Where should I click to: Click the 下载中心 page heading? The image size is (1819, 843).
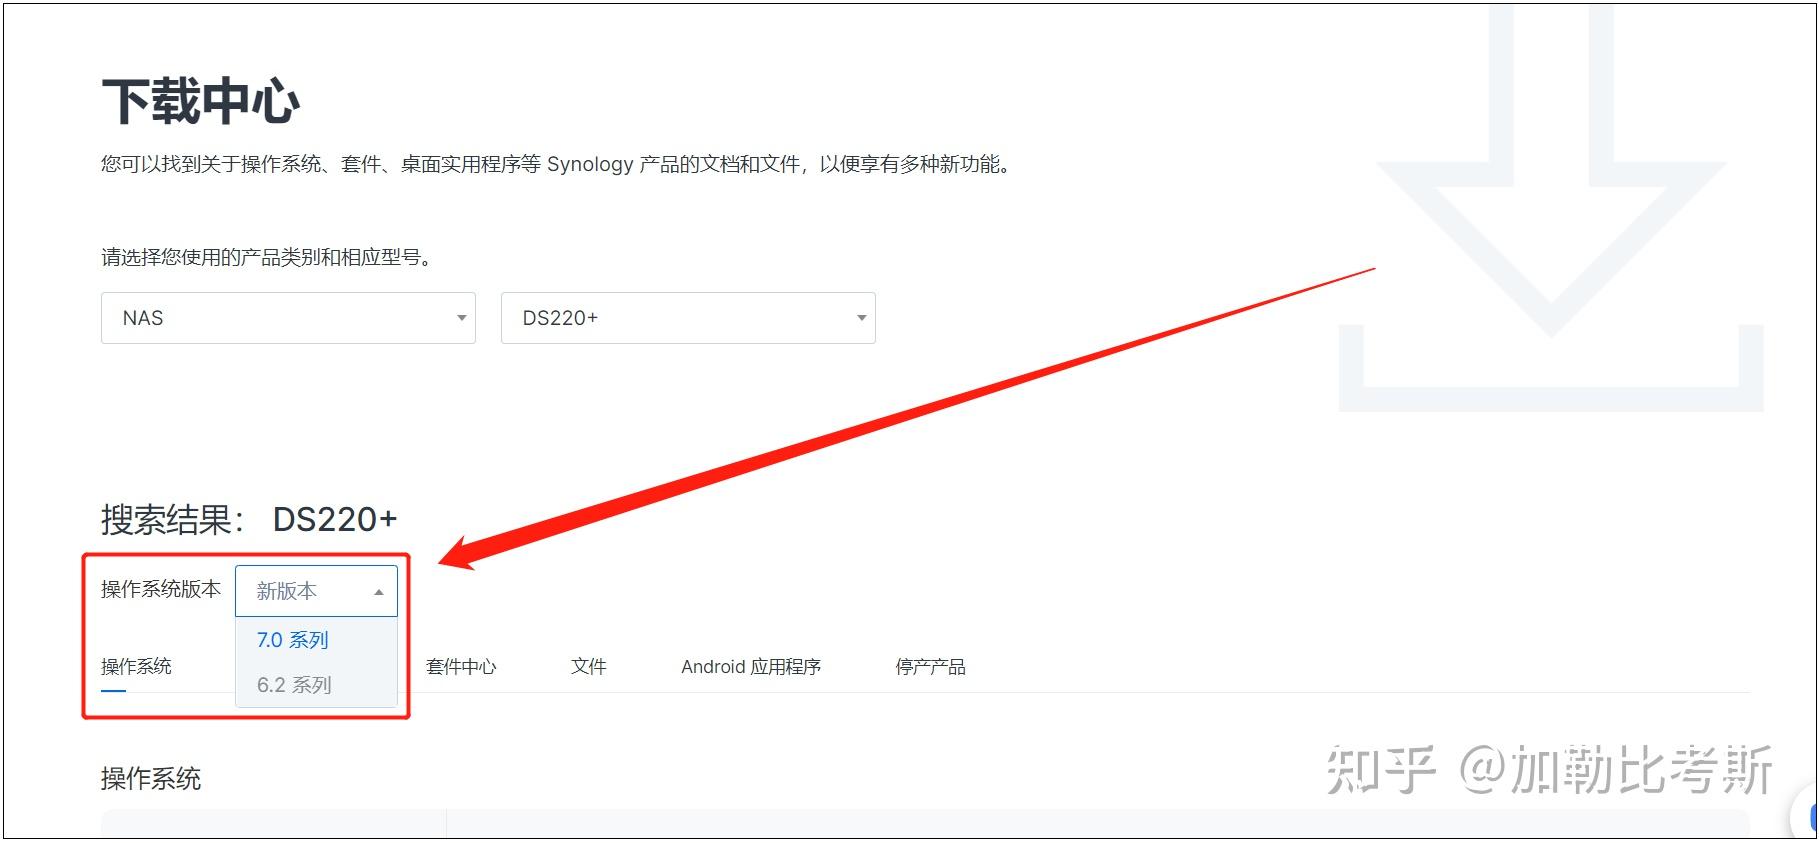(201, 102)
